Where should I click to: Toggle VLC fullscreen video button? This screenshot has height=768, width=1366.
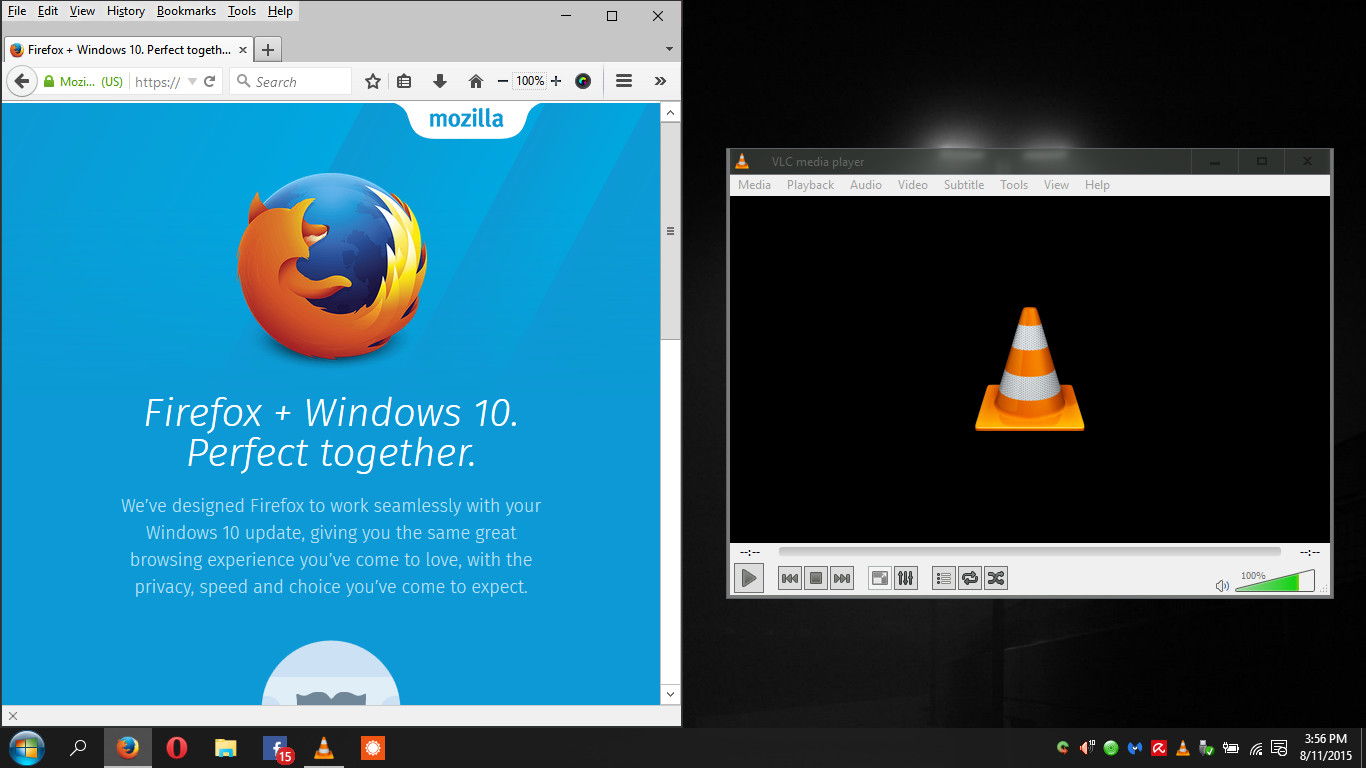tap(880, 578)
